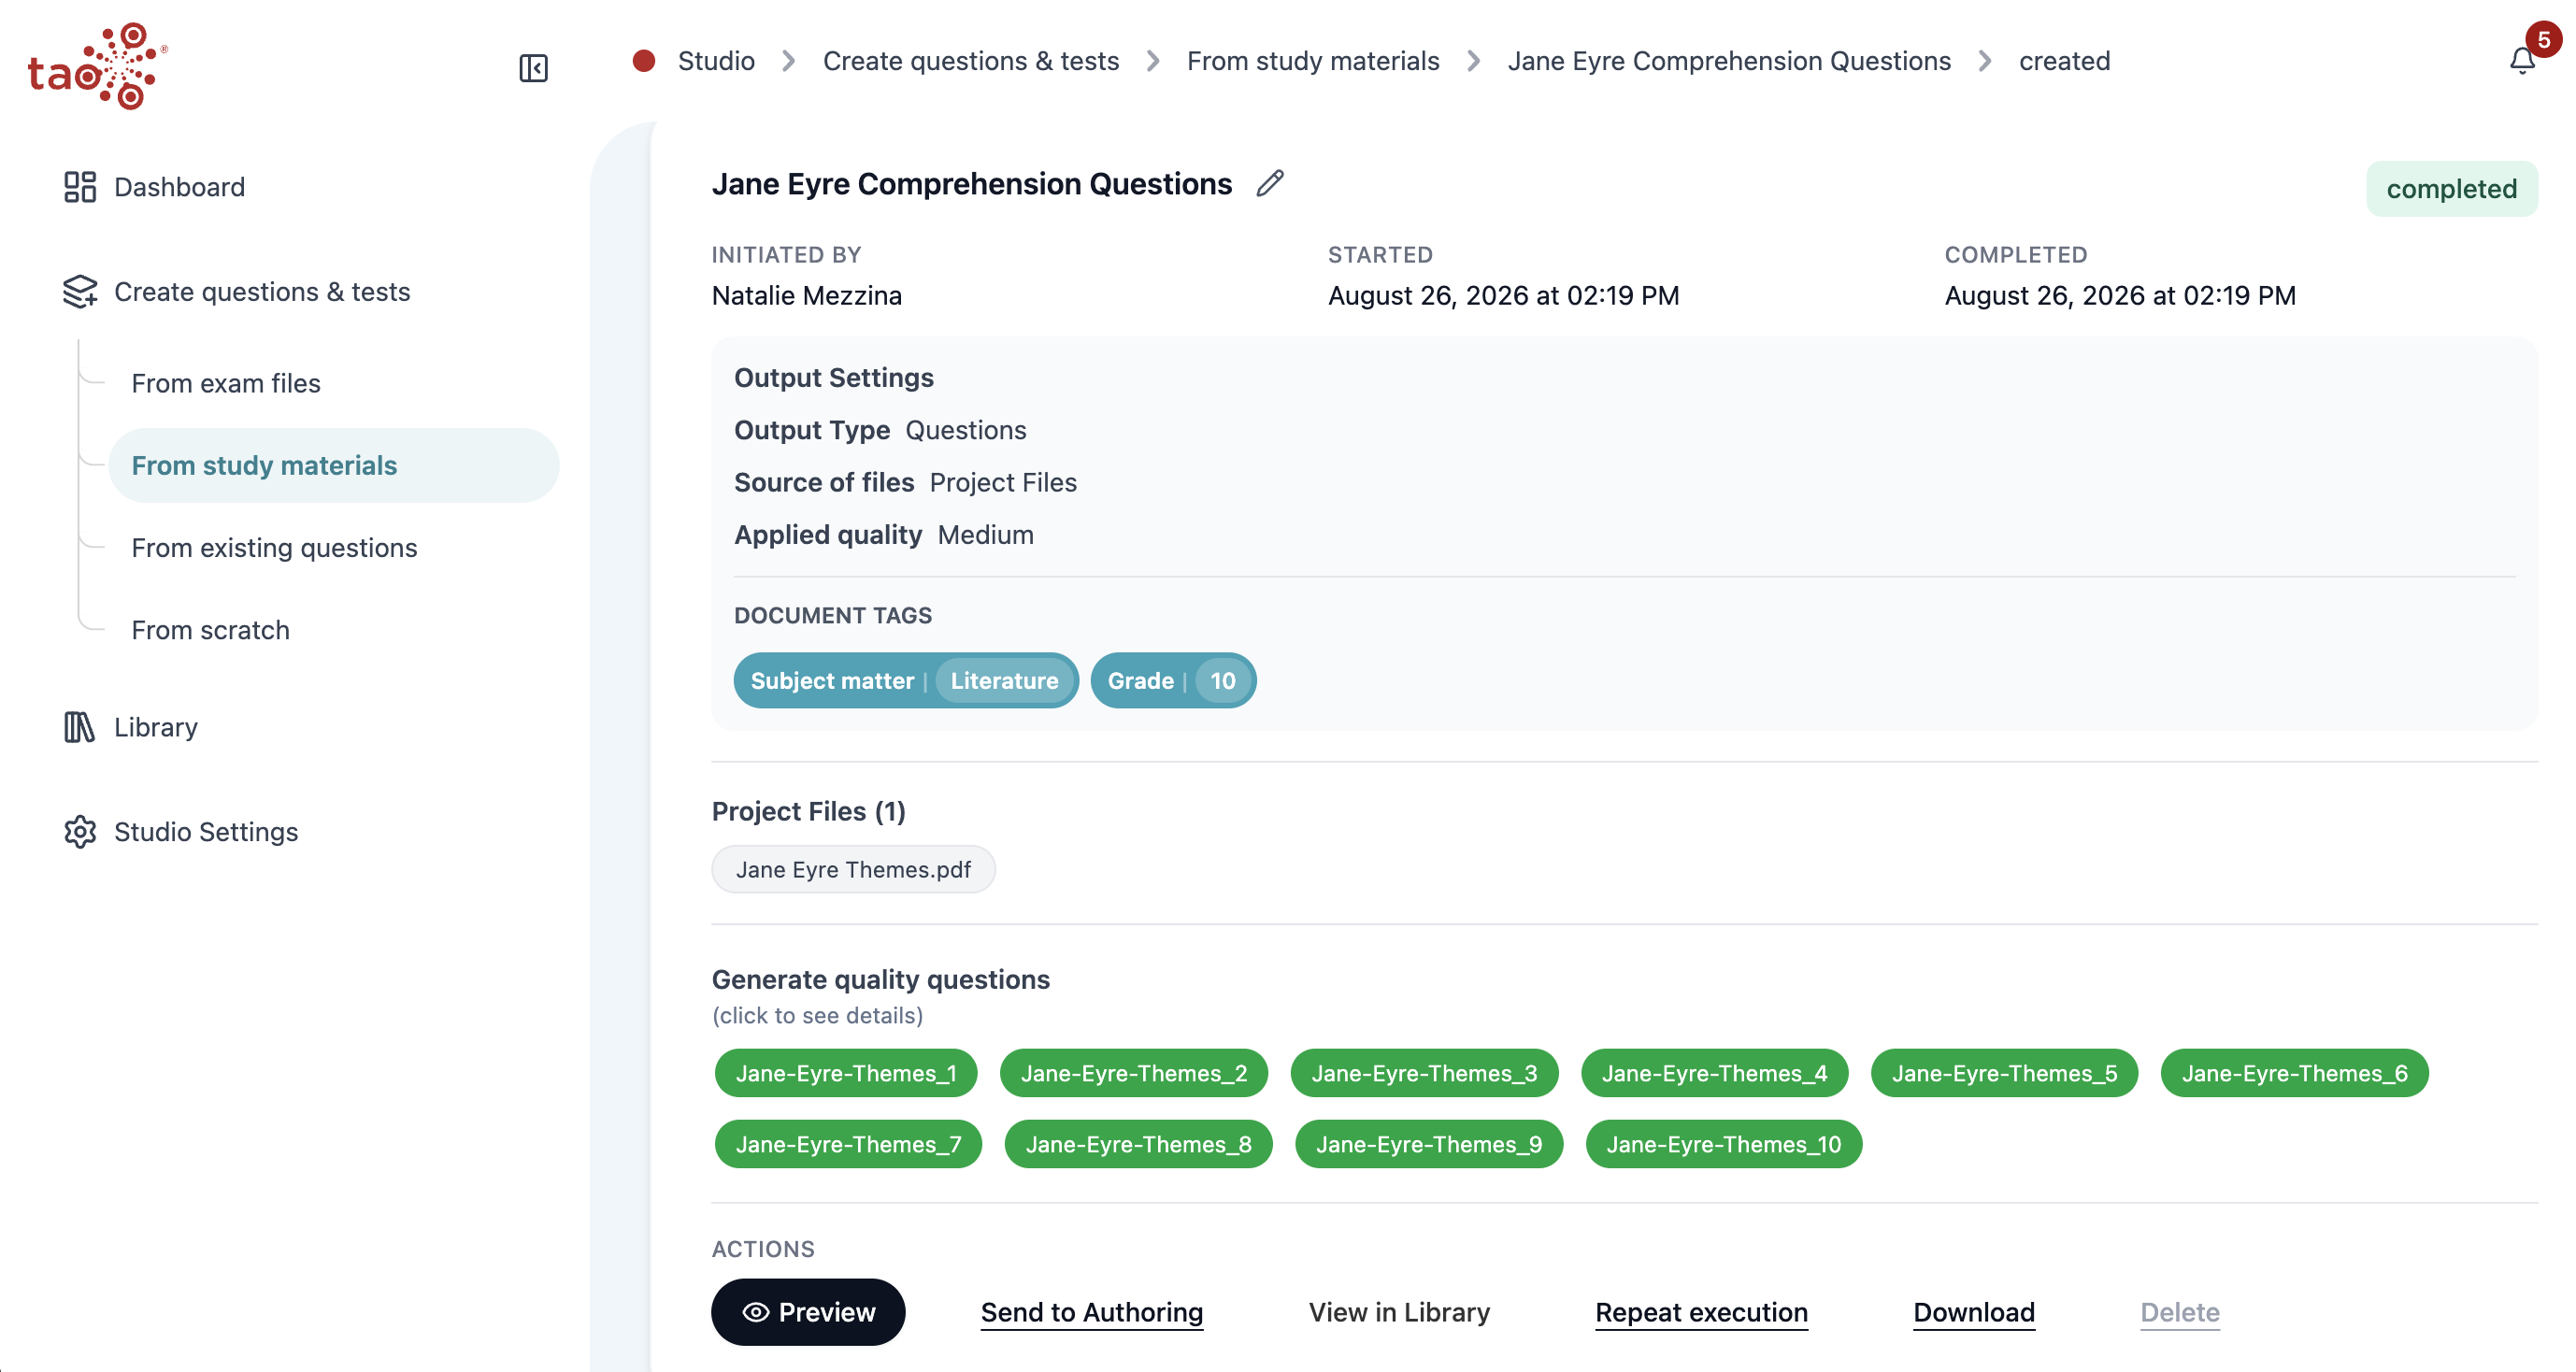2576x1372 pixels.
Task: Select From scratch
Action: [x=210, y=630]
